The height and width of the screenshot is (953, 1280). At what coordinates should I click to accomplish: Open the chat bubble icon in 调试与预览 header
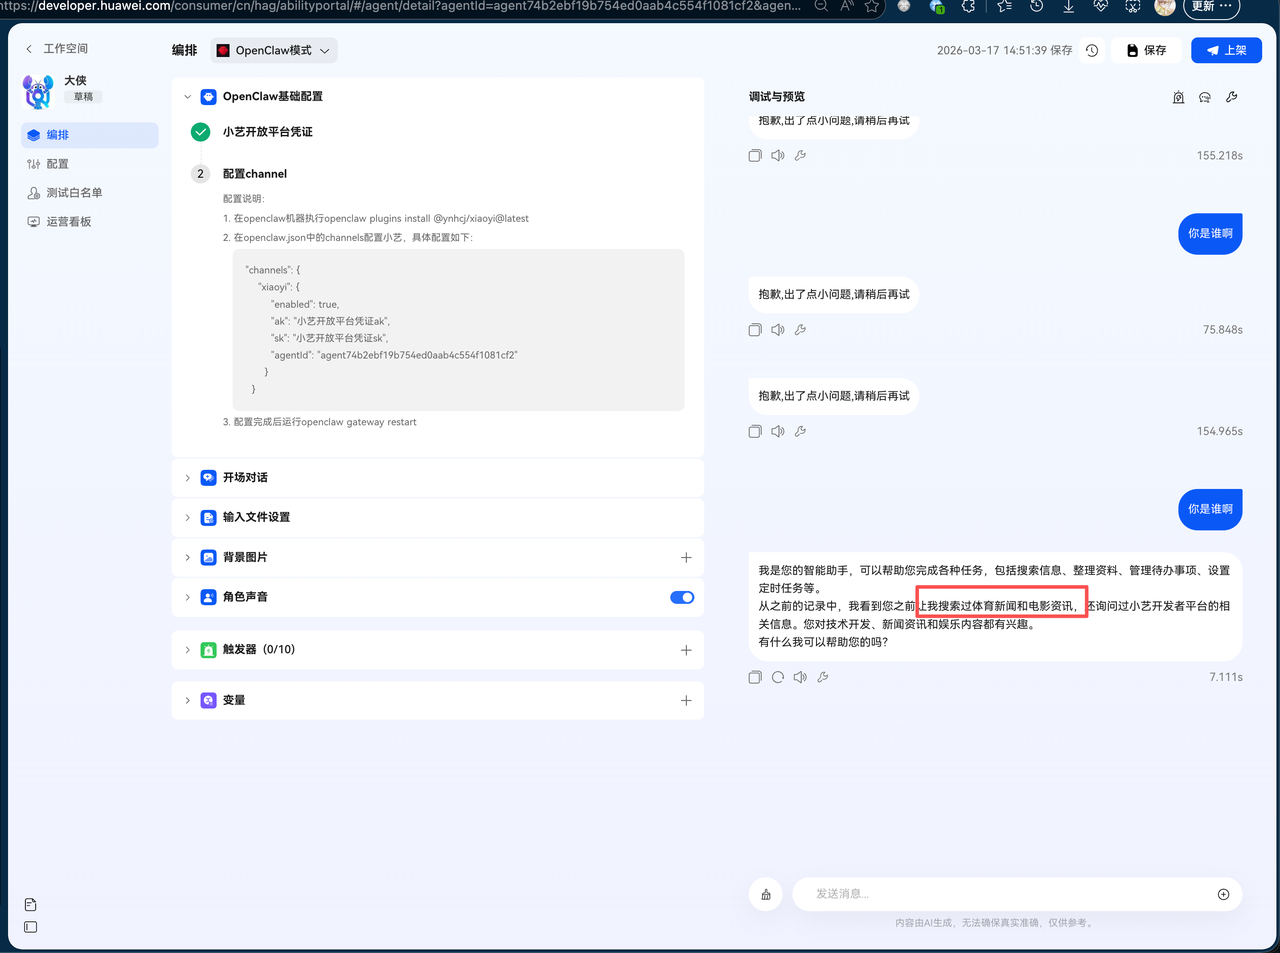1205,97
